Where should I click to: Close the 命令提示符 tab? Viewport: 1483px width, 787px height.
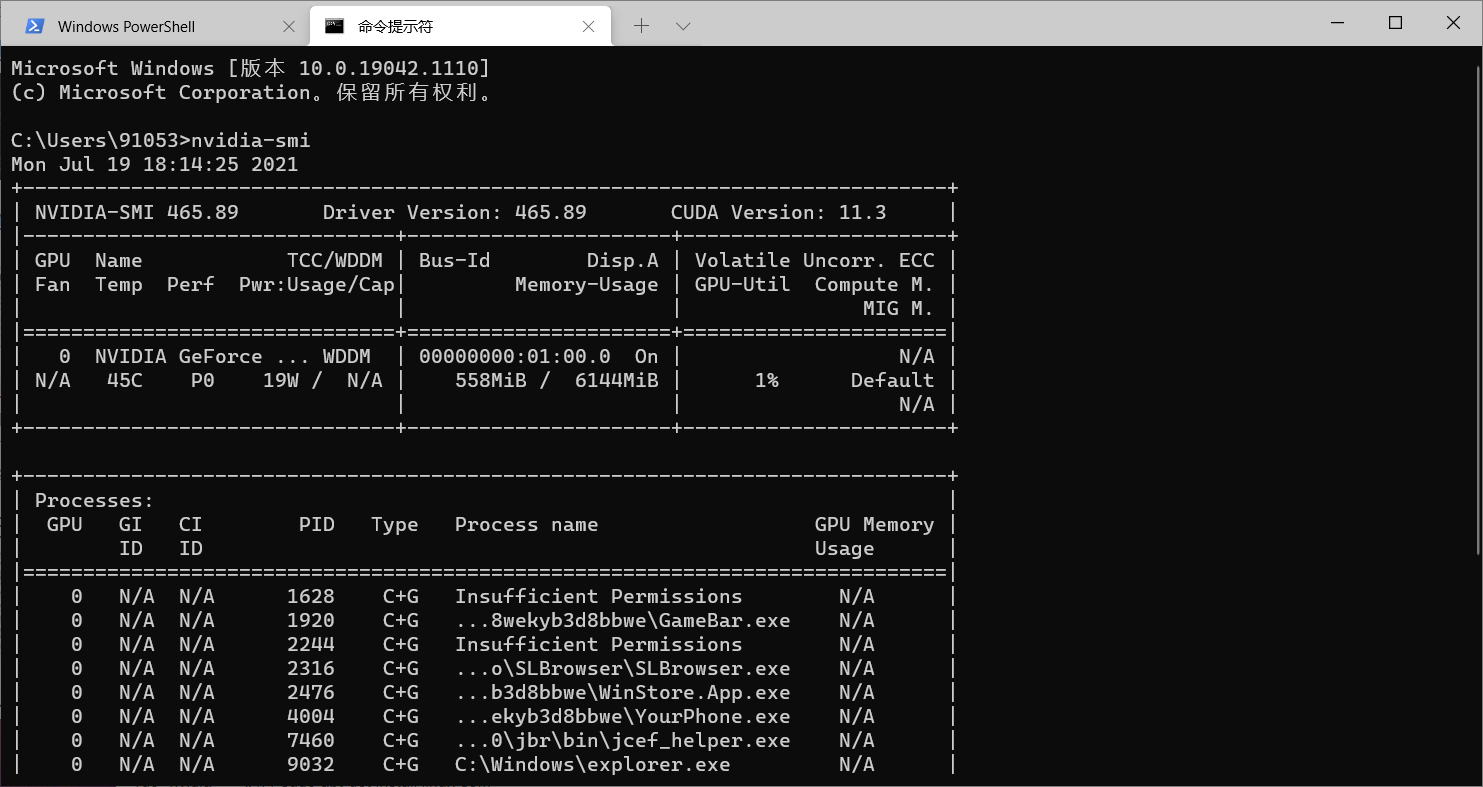pyautogui.click(x=589, y=25)
